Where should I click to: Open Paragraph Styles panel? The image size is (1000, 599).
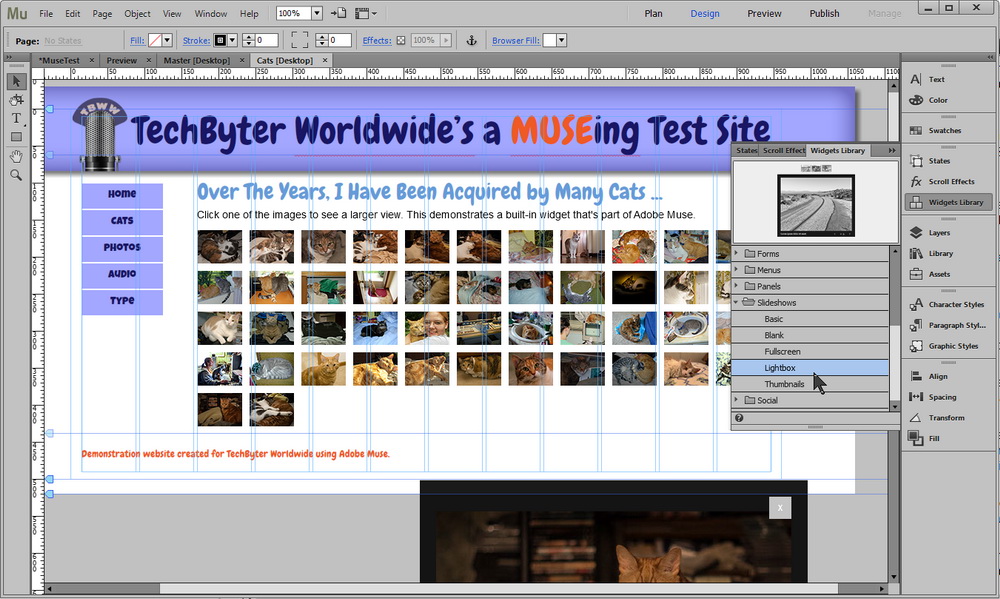(948, 325)
